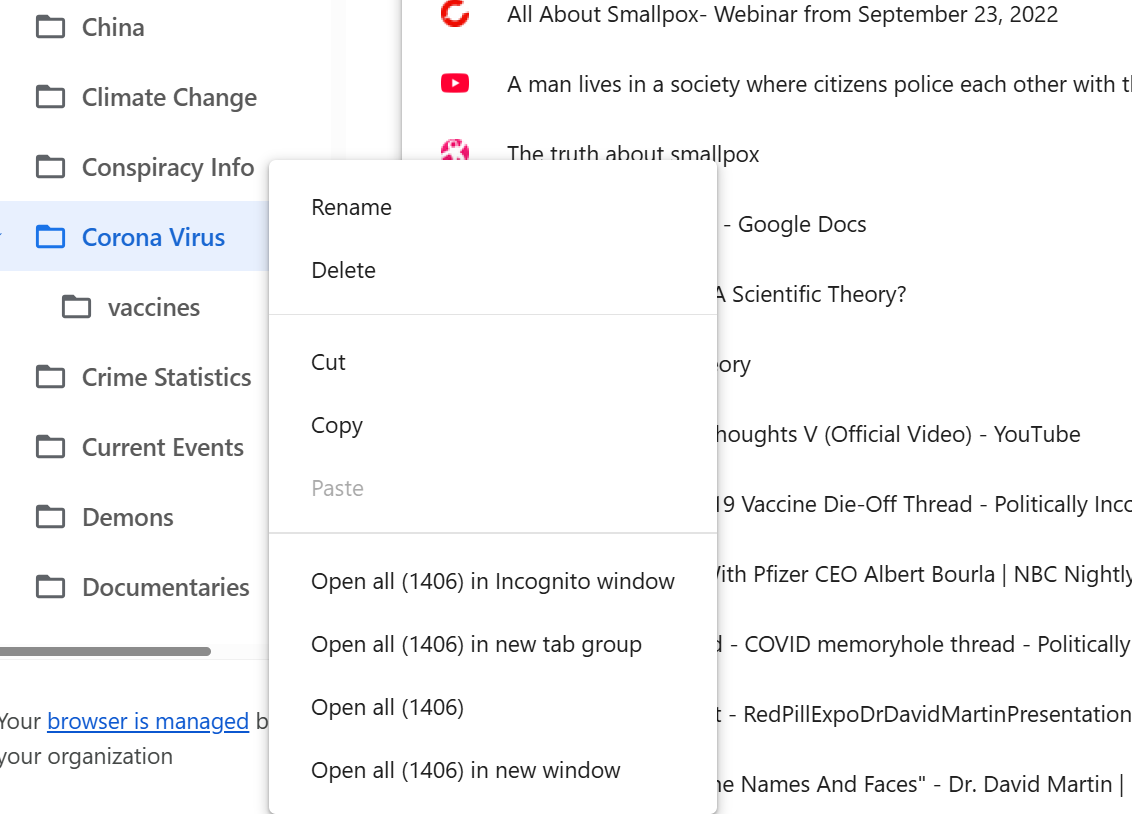This screenshot has width=1132, height=814.
Task: Open 'All About Smallpox- Webinar' bookmark title
Action: pos(783,14)
